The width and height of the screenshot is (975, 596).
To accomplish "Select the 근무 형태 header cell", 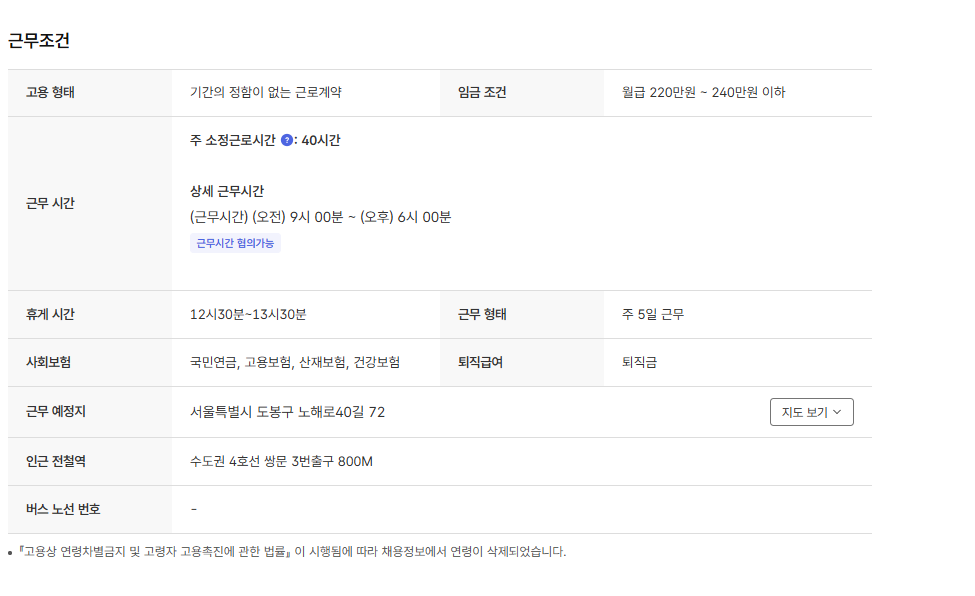I will 482,315.
